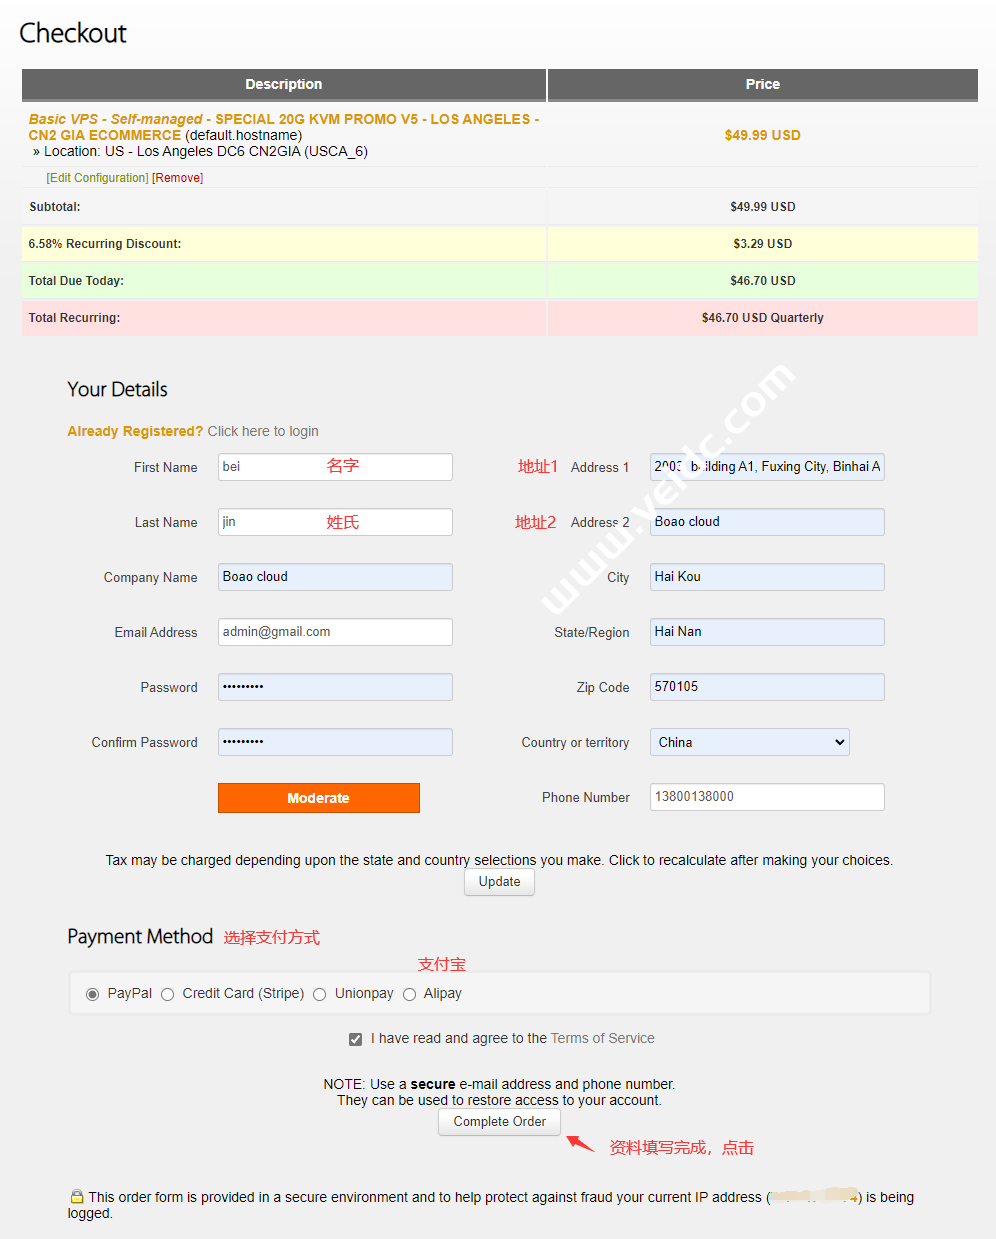The image size is (996, 1239).
Task: Click the Address 2 input field
Action: [767, 522]
